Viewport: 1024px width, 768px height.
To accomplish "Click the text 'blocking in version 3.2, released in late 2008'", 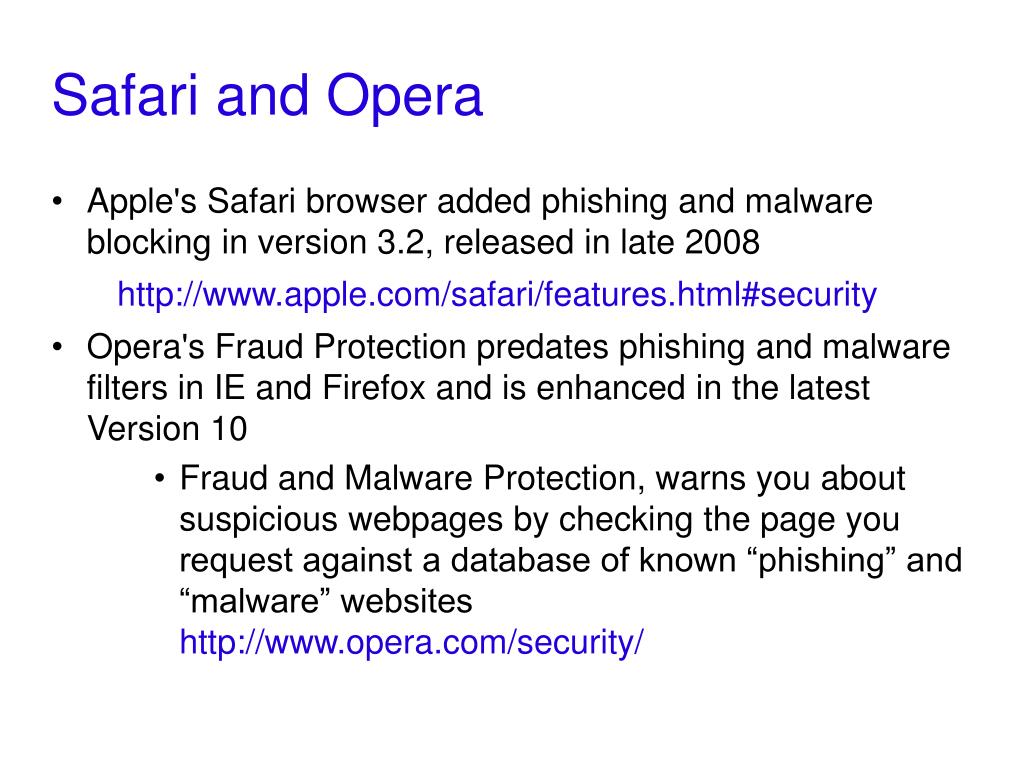I will point(423,242).
